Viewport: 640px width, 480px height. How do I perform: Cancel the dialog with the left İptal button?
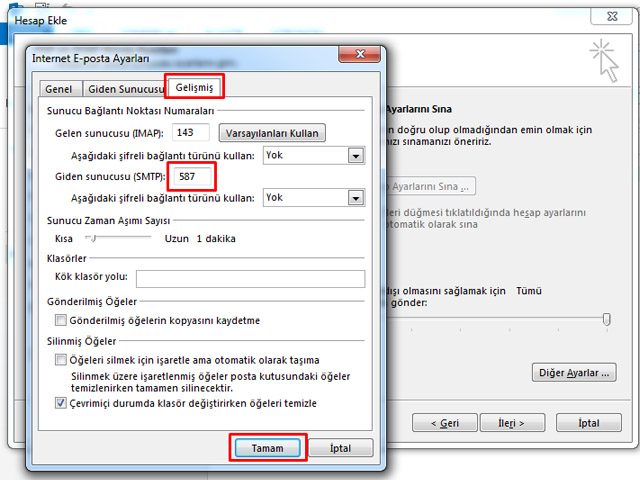(x=340, y=448)
